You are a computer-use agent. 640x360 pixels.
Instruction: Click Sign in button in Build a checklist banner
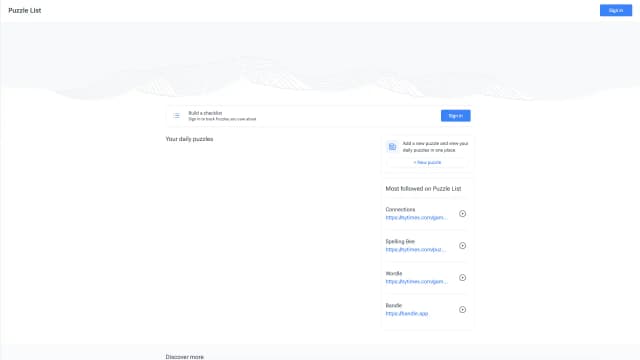pos(456,116)
